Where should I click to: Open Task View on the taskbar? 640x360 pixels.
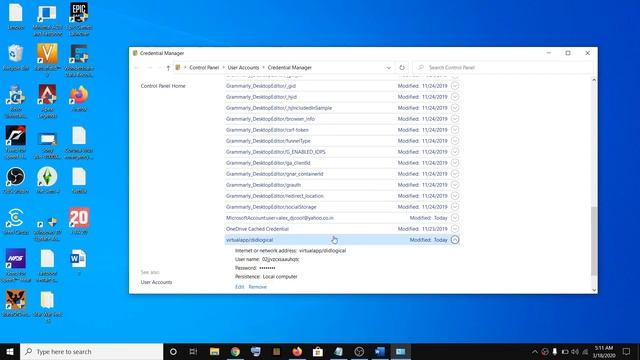[193, 351]
